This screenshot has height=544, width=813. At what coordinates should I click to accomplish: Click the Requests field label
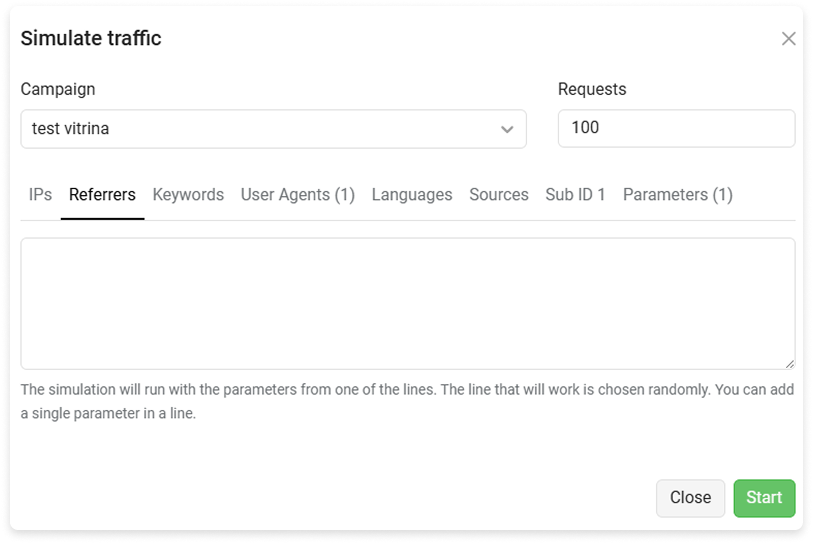[592, 89]
